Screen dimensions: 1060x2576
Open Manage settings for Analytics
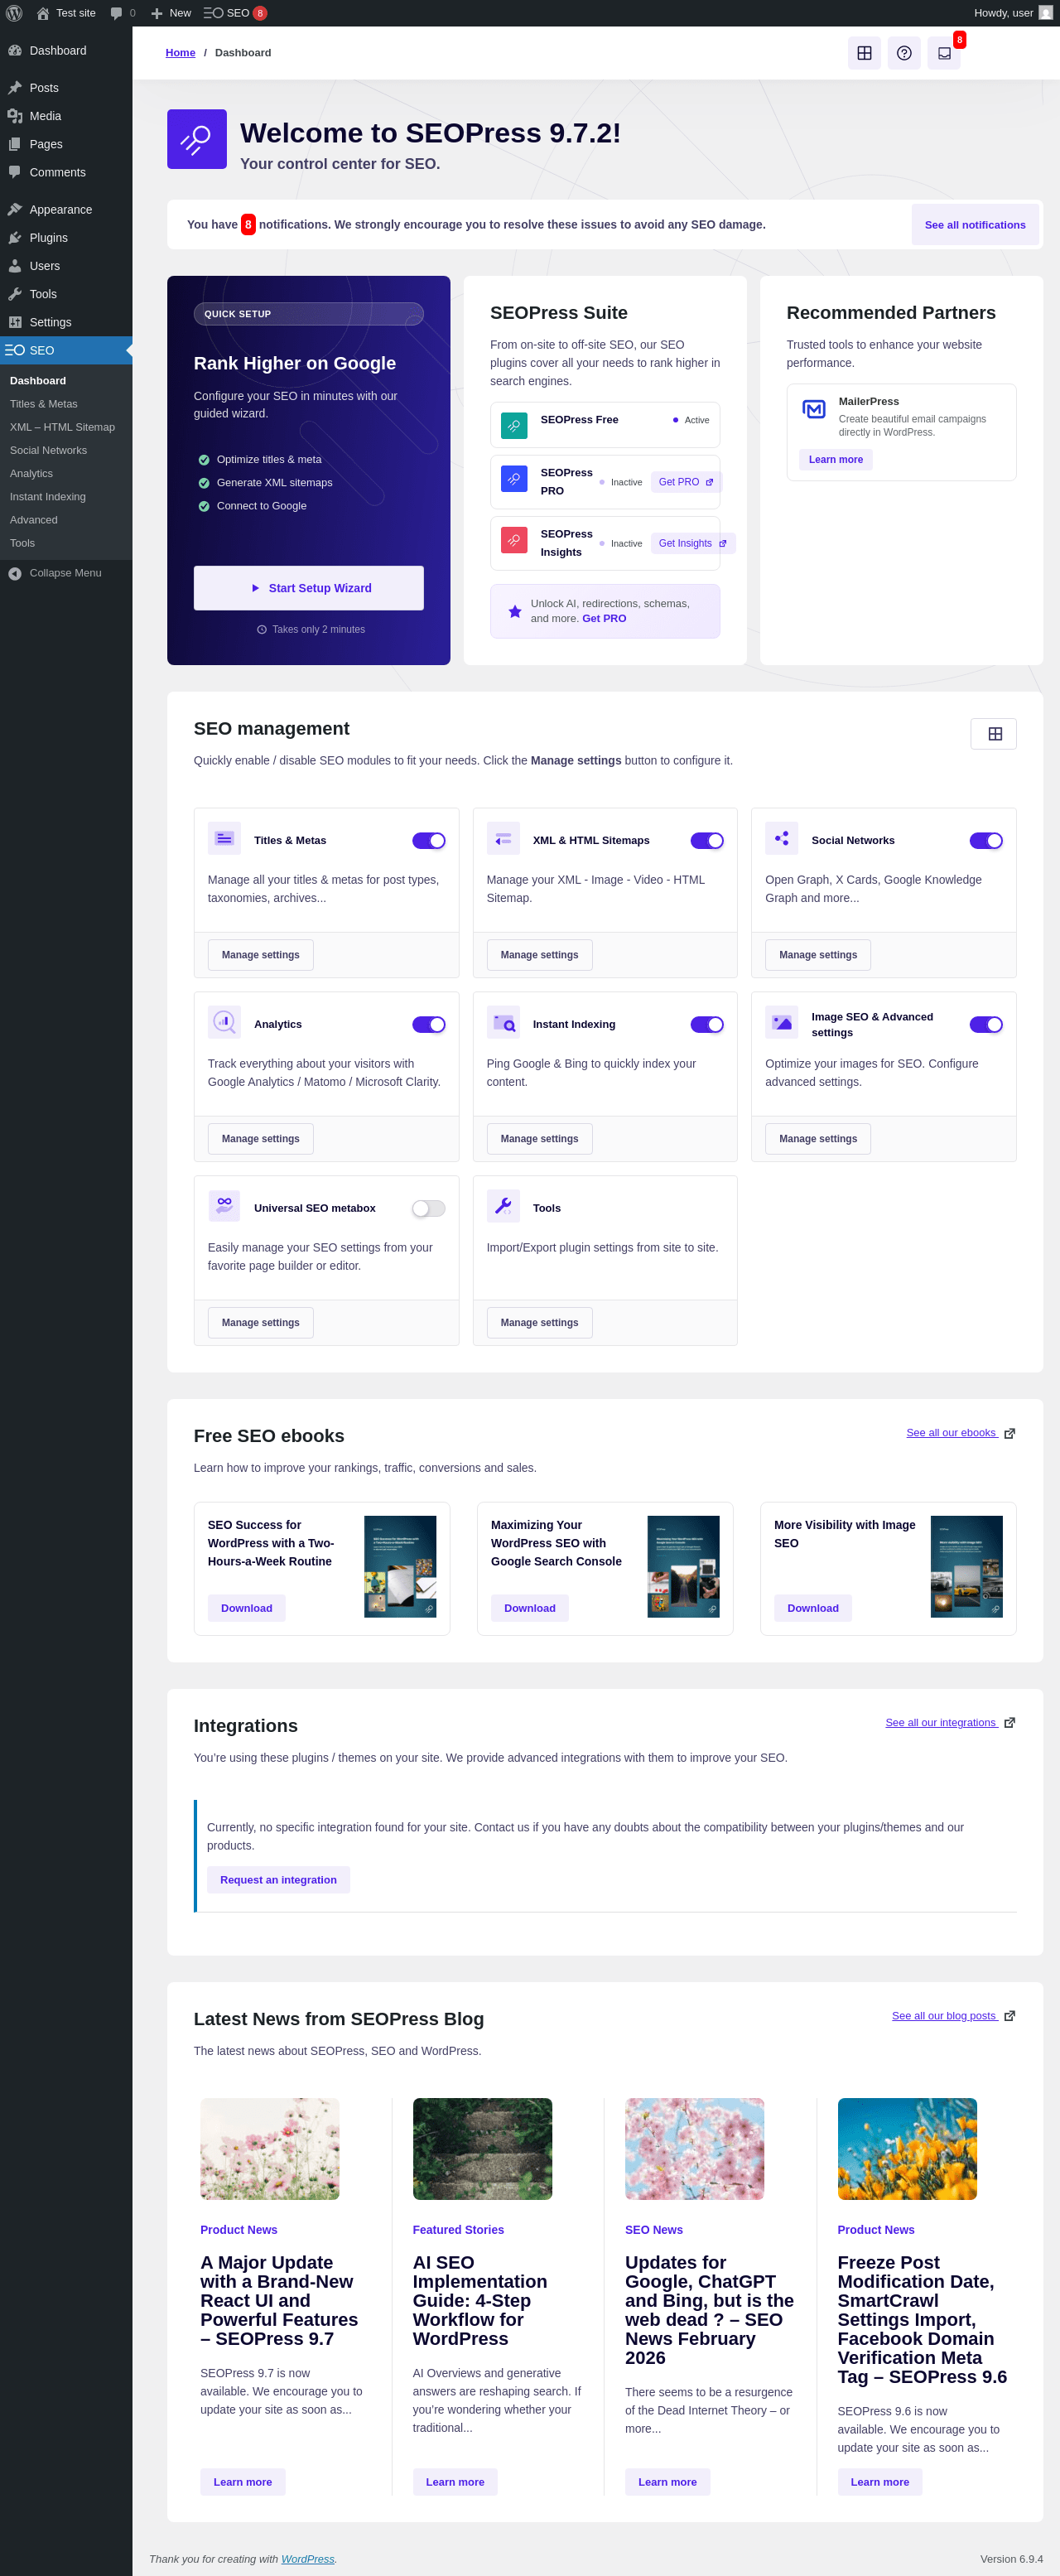pos(261,1139)
